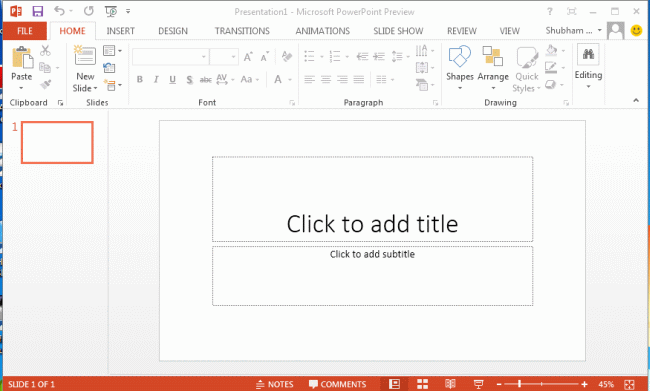The image size is (650, 391).
Task: Start Slide Show from status bar
Action: (478, 384)
